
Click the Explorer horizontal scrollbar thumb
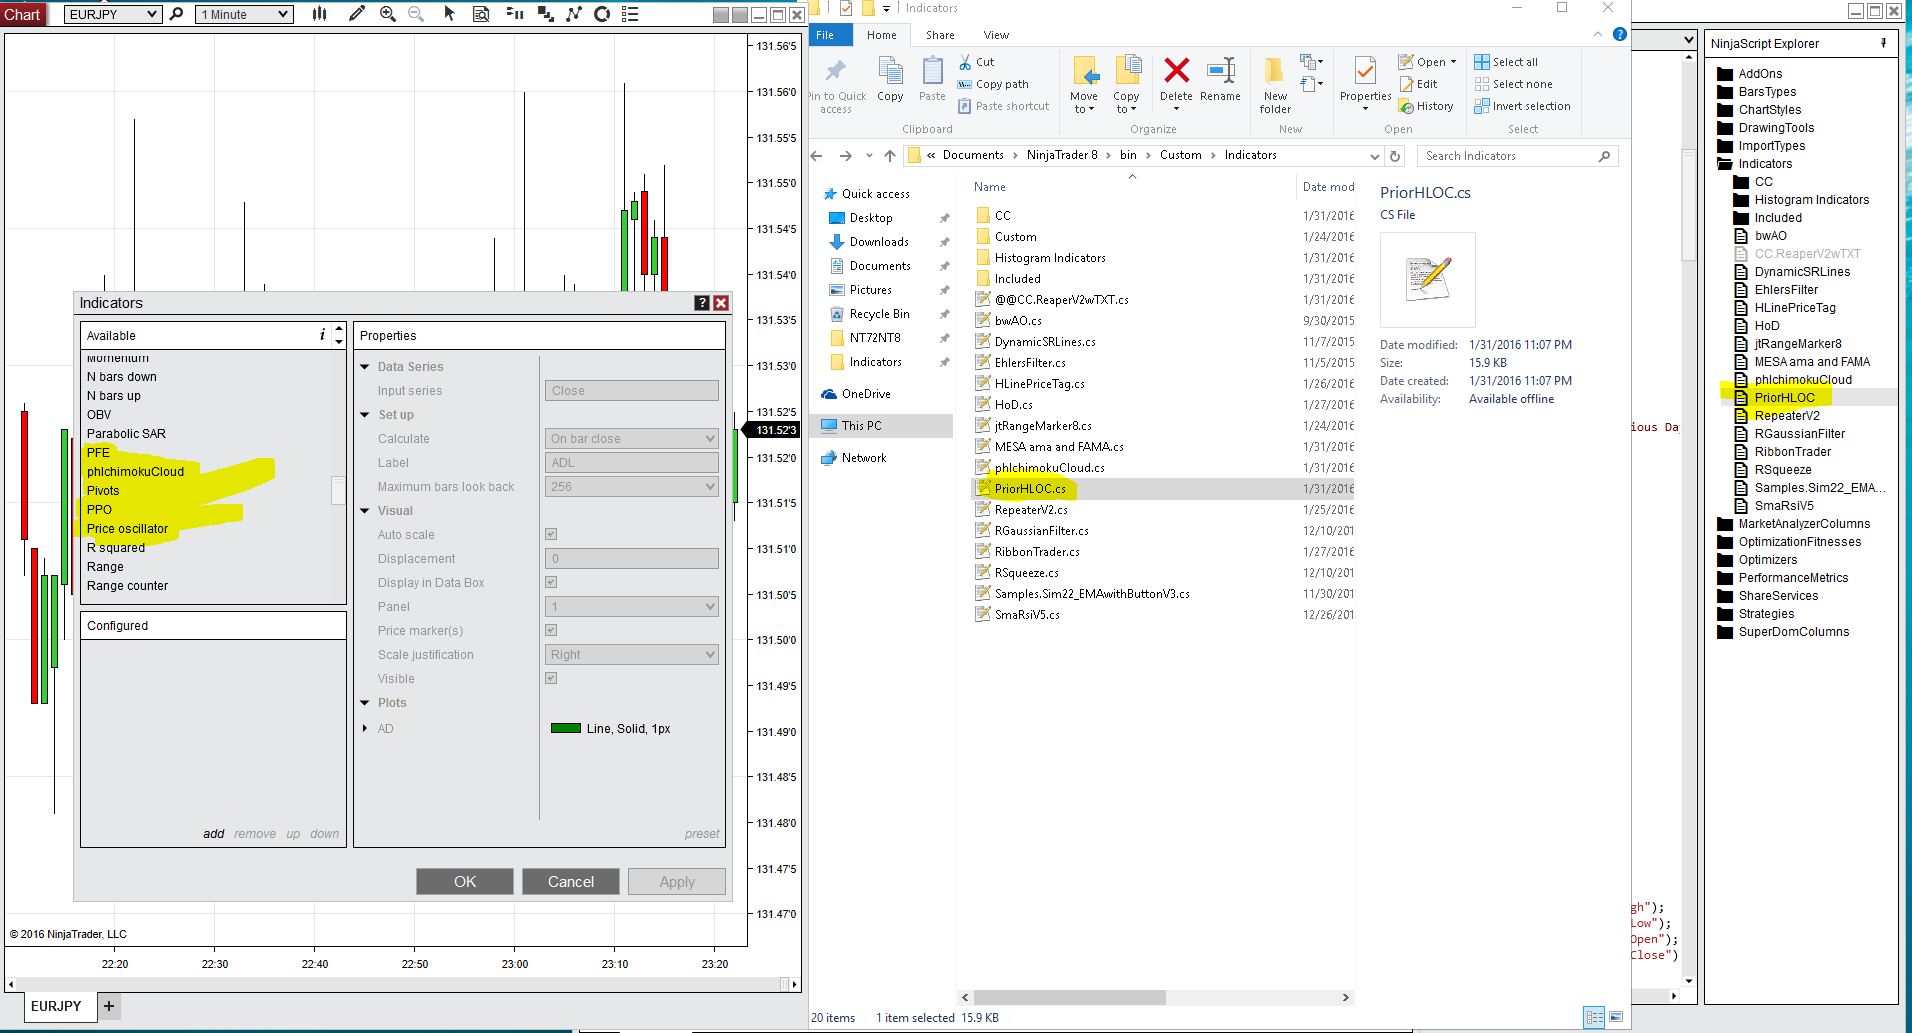pos(1069,997)
